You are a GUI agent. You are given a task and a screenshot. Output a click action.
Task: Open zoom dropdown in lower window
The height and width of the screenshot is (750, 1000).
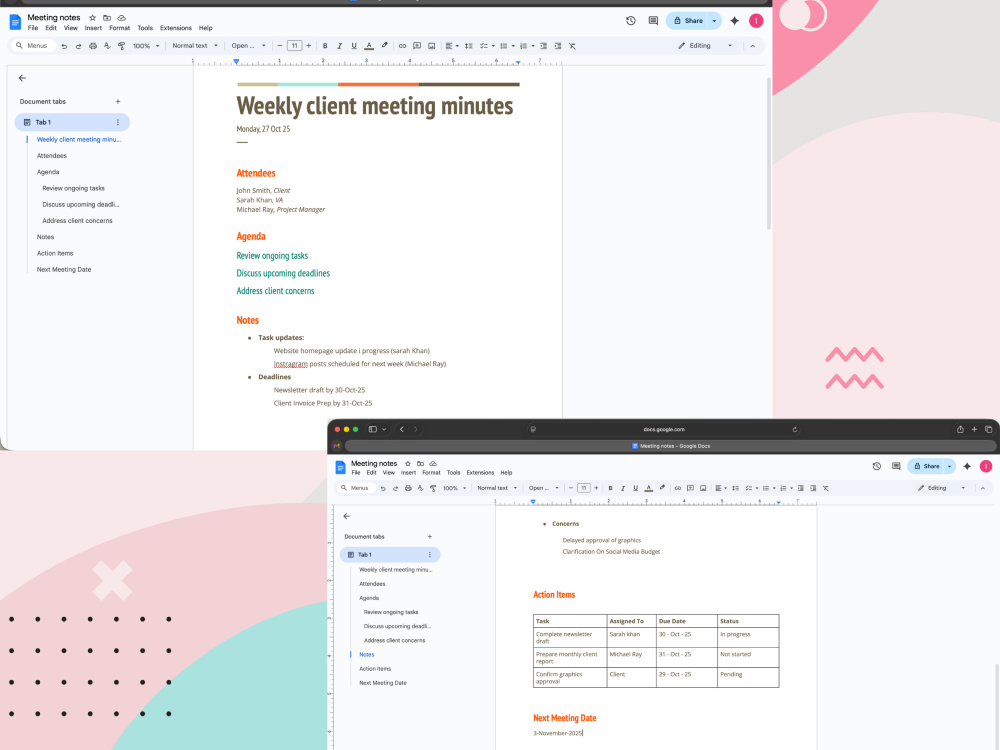455,489
